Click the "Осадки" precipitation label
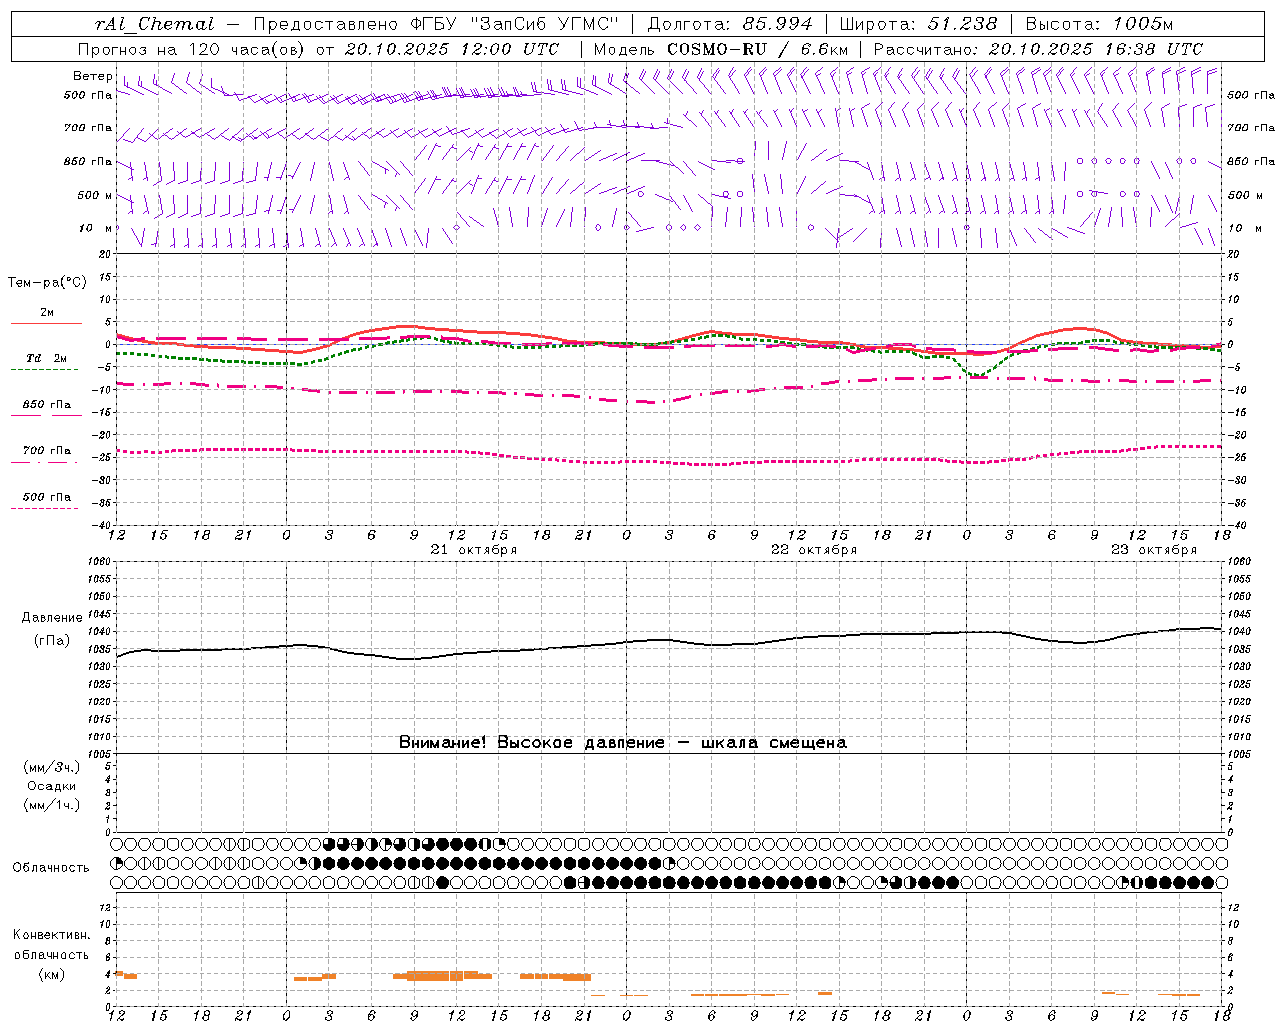Image resolution: width=1280 pixels, height=1024 pixels. 52,786
